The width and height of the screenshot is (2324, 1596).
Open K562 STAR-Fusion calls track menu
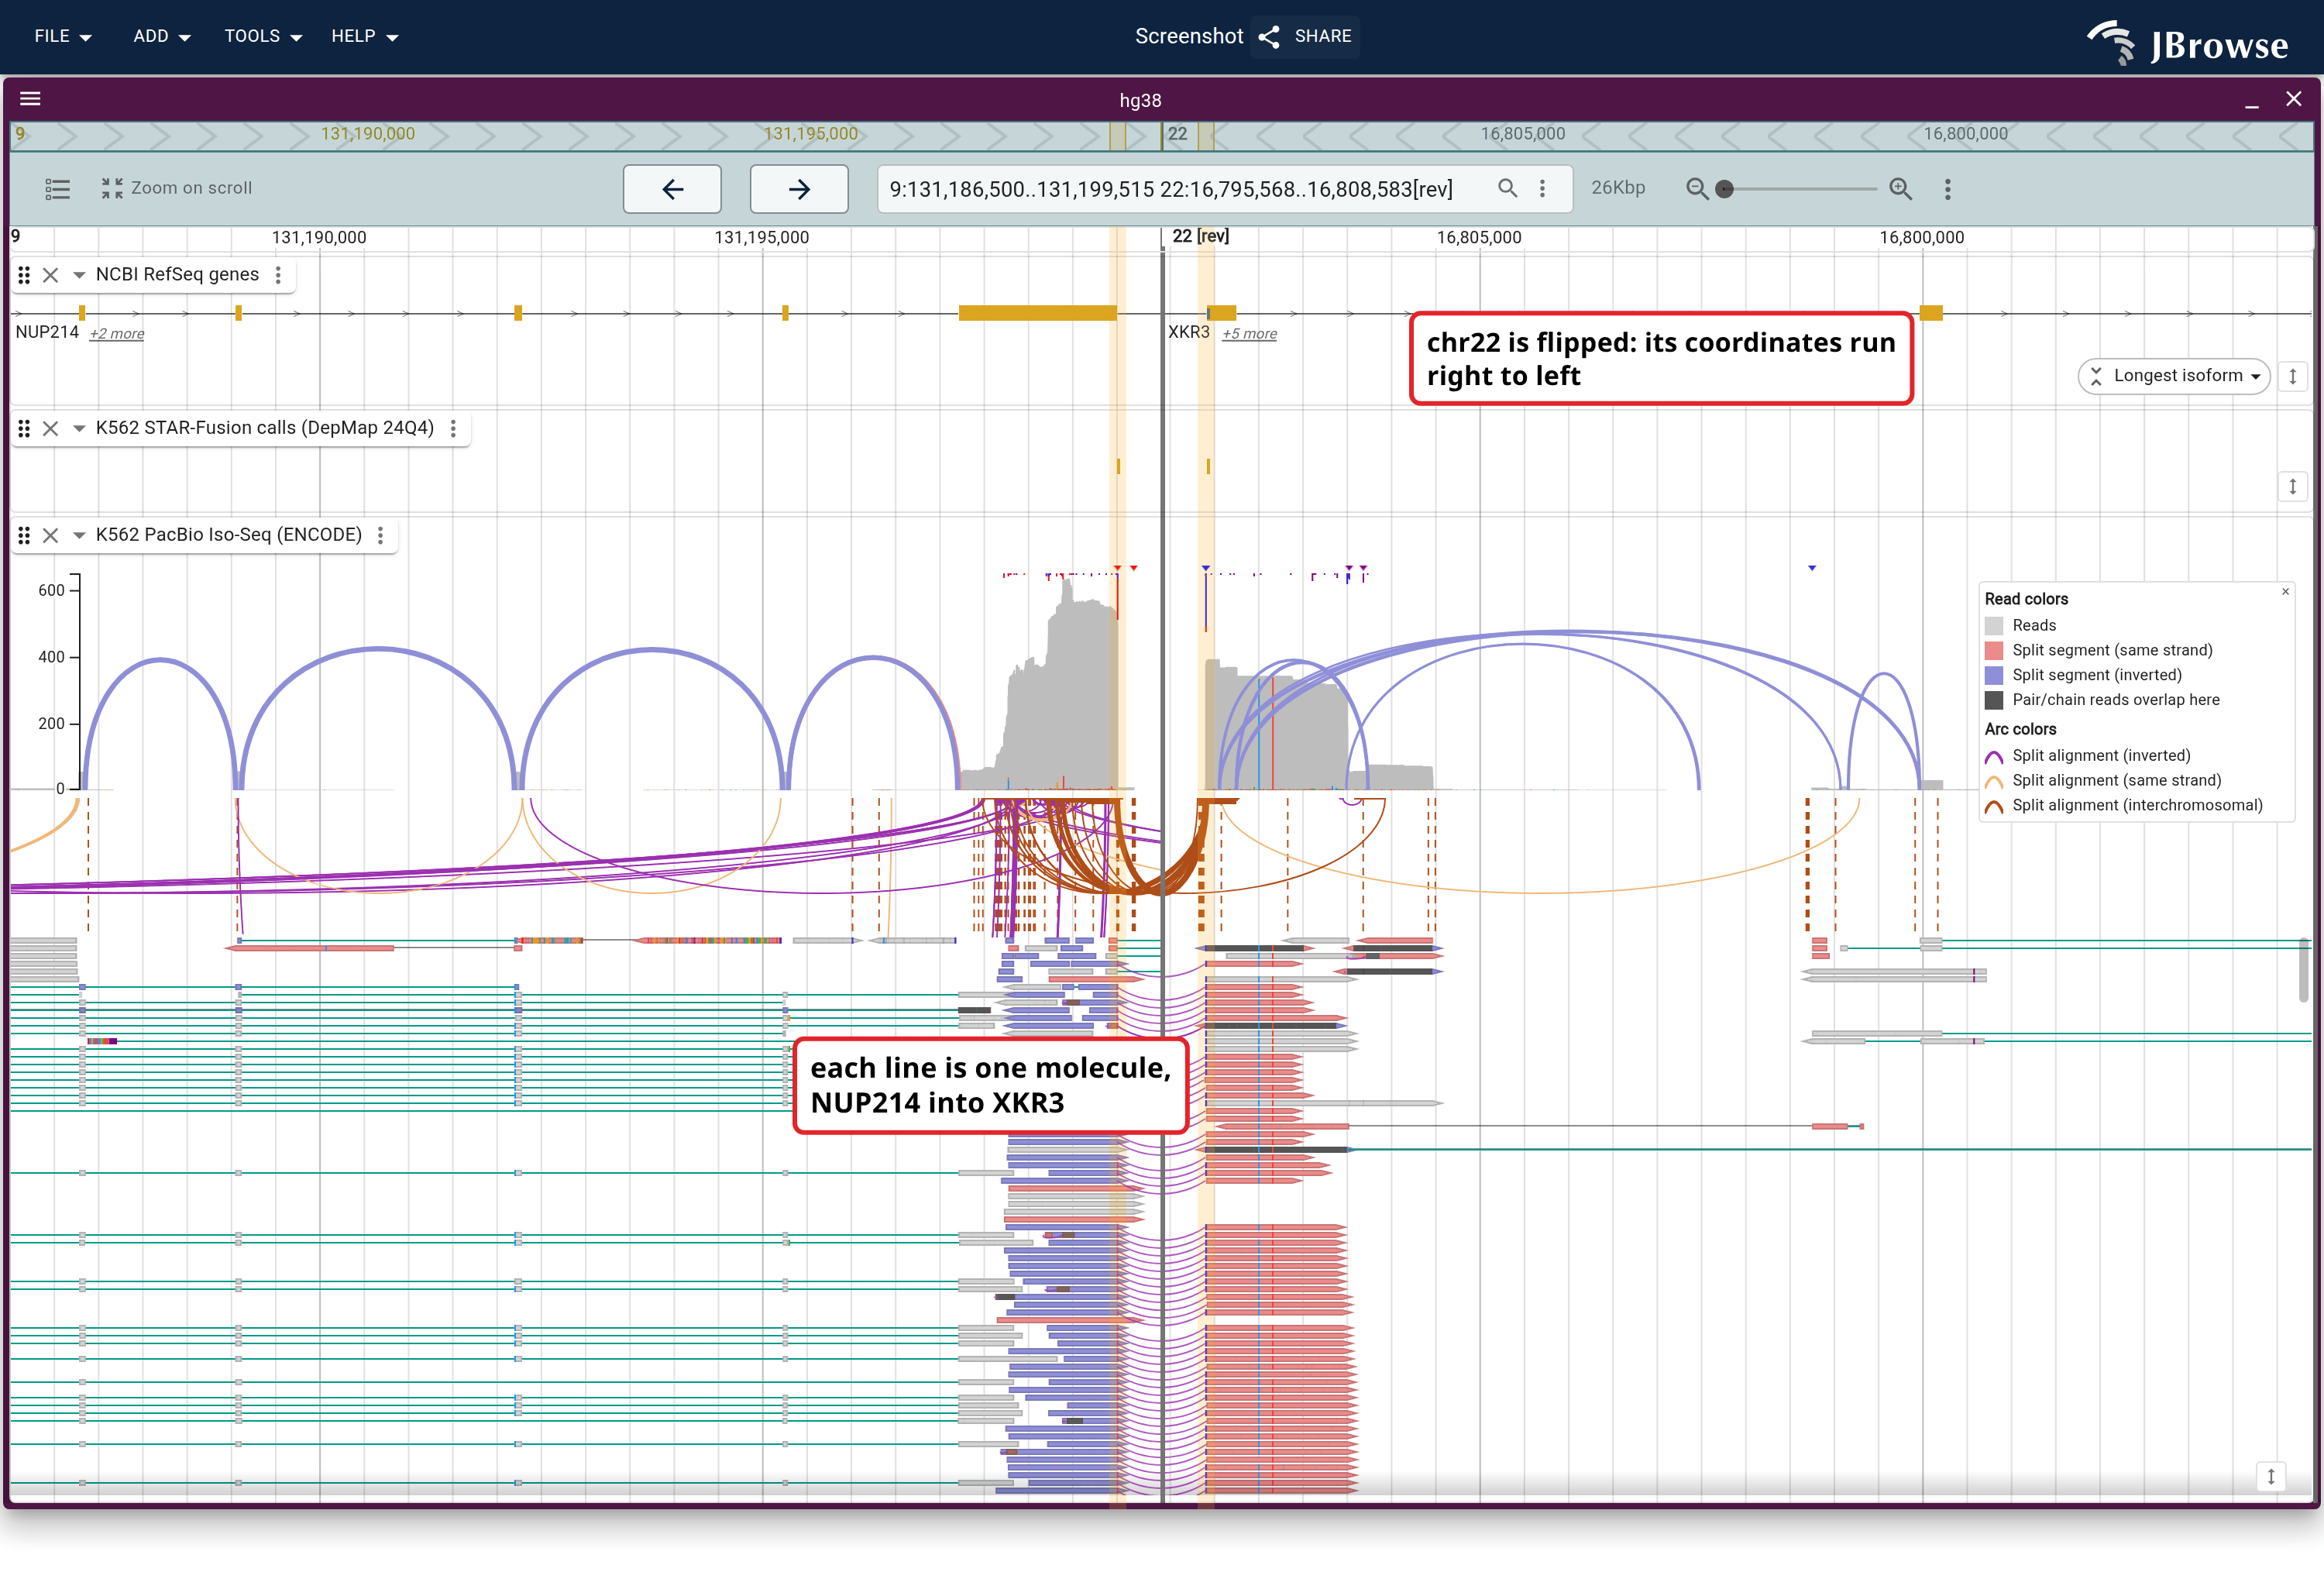click(453, 428)
